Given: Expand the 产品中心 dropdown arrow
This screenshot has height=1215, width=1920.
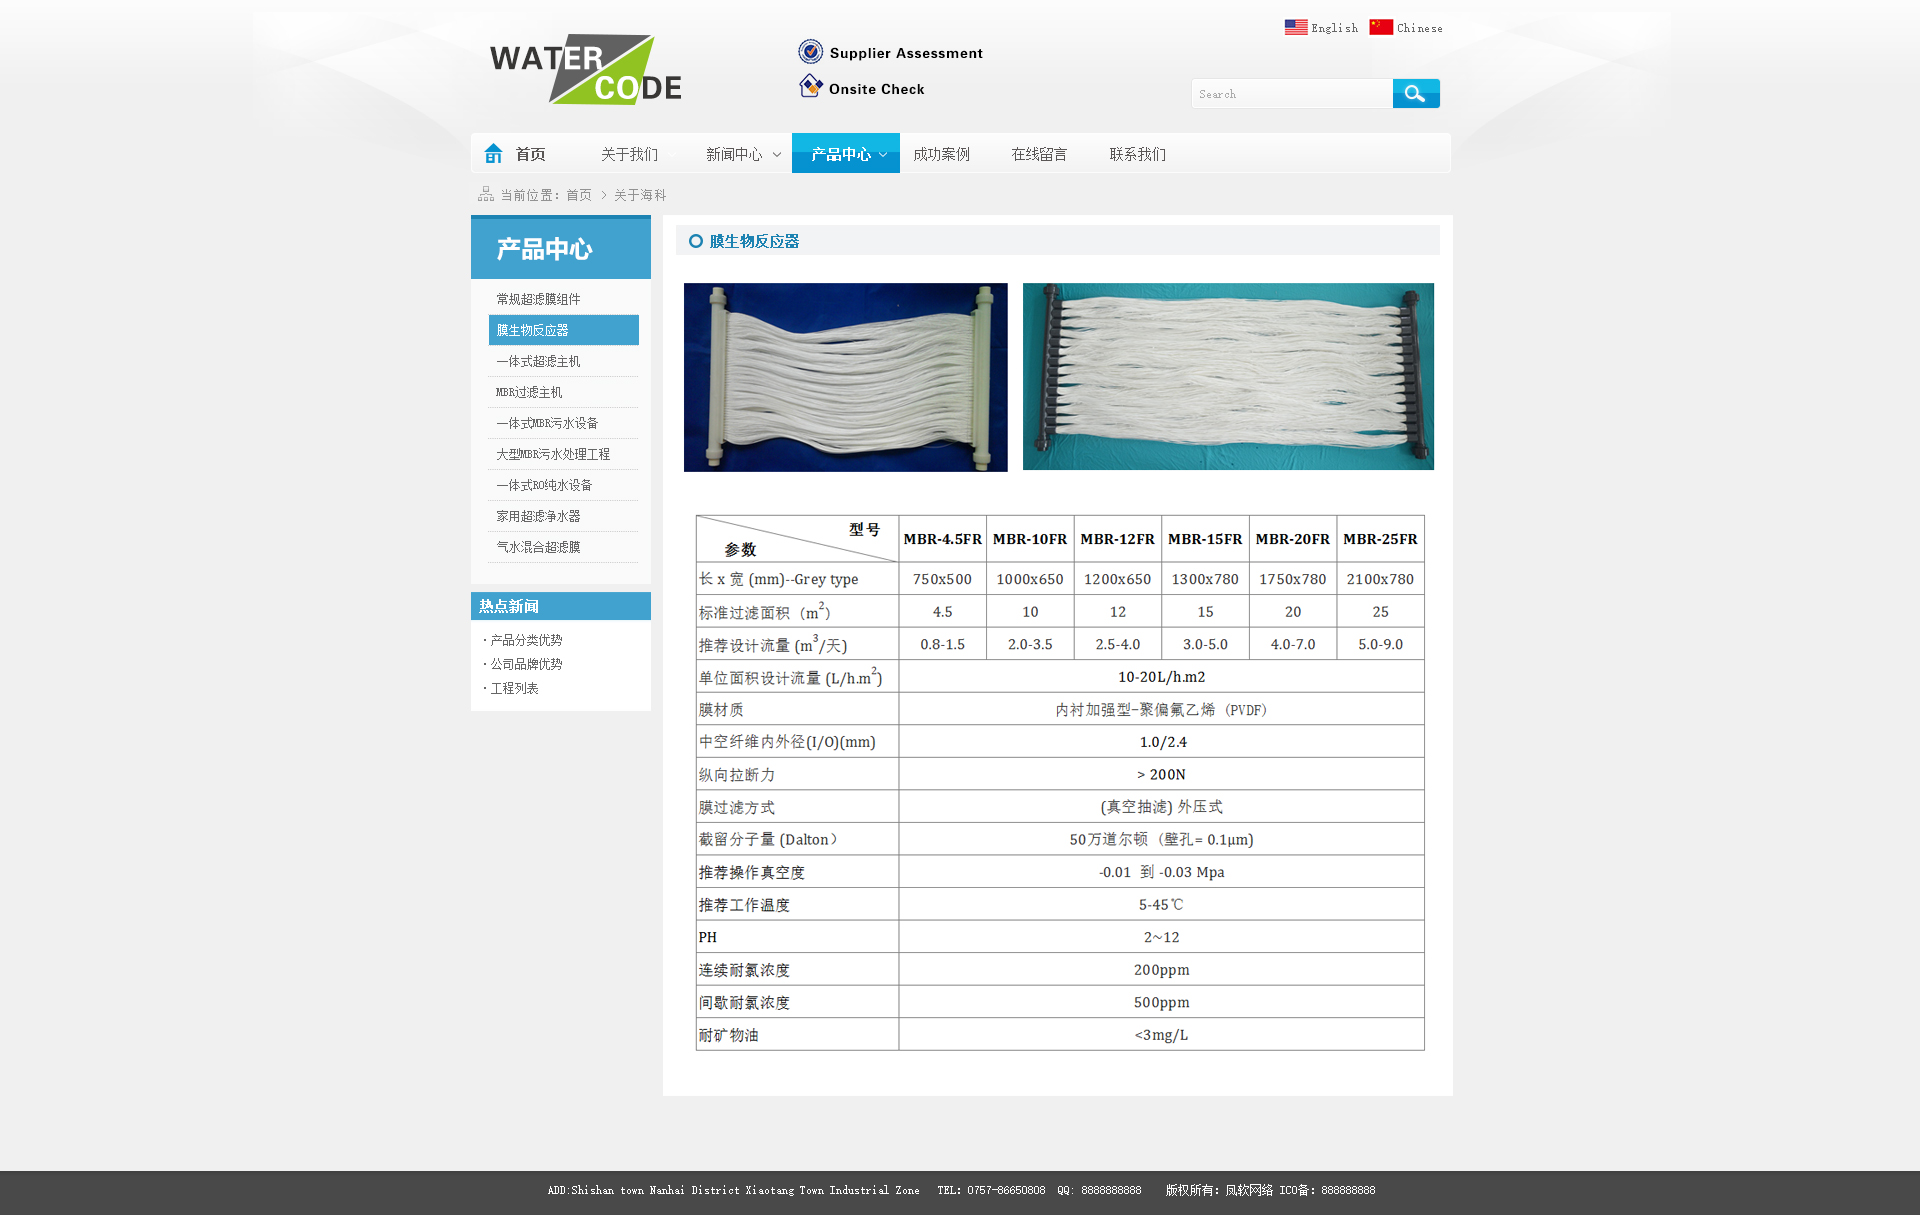Looking at the screenshot, I should coord(883,155).
